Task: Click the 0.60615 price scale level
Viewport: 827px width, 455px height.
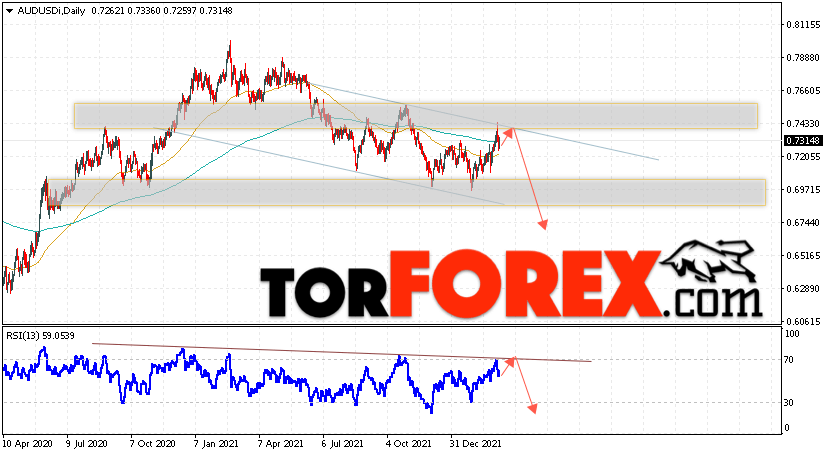Action: click(803, 322)
